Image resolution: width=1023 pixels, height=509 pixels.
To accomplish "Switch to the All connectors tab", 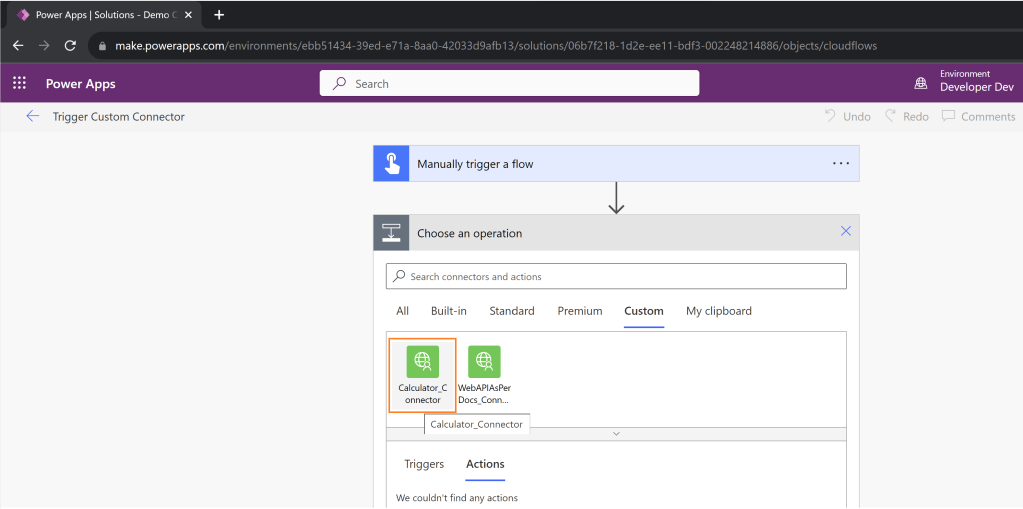I will click(402, 311).
